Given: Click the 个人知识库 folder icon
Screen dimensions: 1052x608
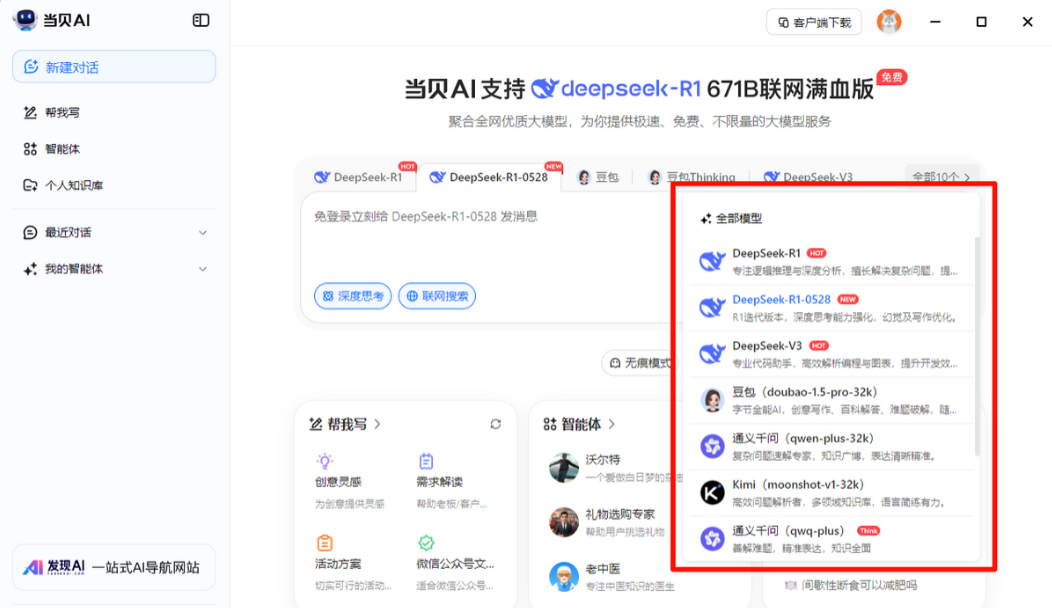Looking at the screenshot, I should point(30,185).
